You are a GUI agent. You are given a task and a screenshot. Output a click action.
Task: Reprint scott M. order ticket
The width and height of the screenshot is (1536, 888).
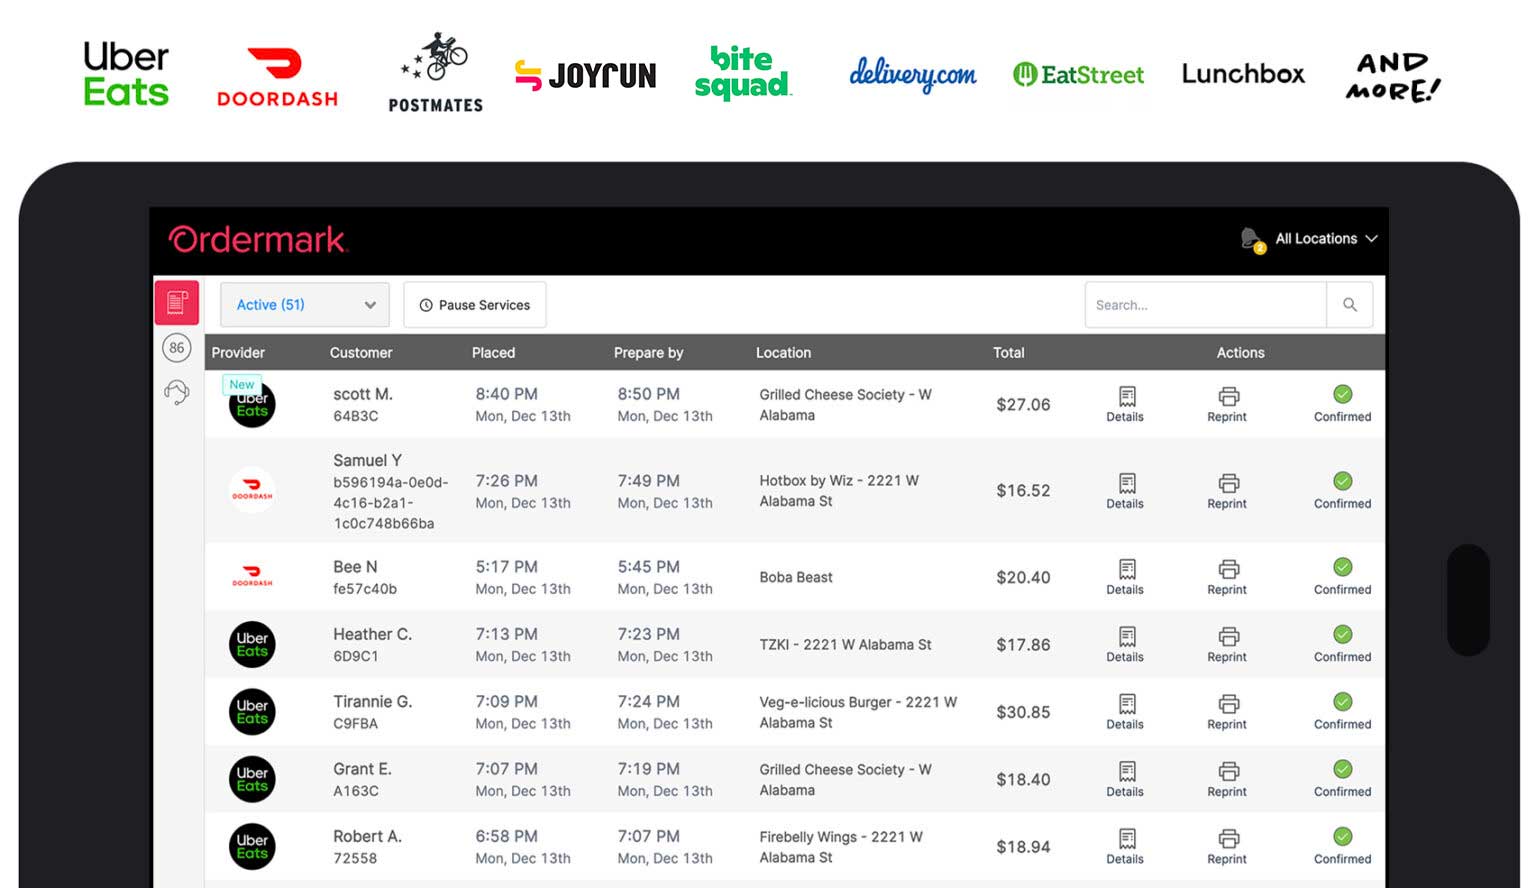(x=1228, y=404)
